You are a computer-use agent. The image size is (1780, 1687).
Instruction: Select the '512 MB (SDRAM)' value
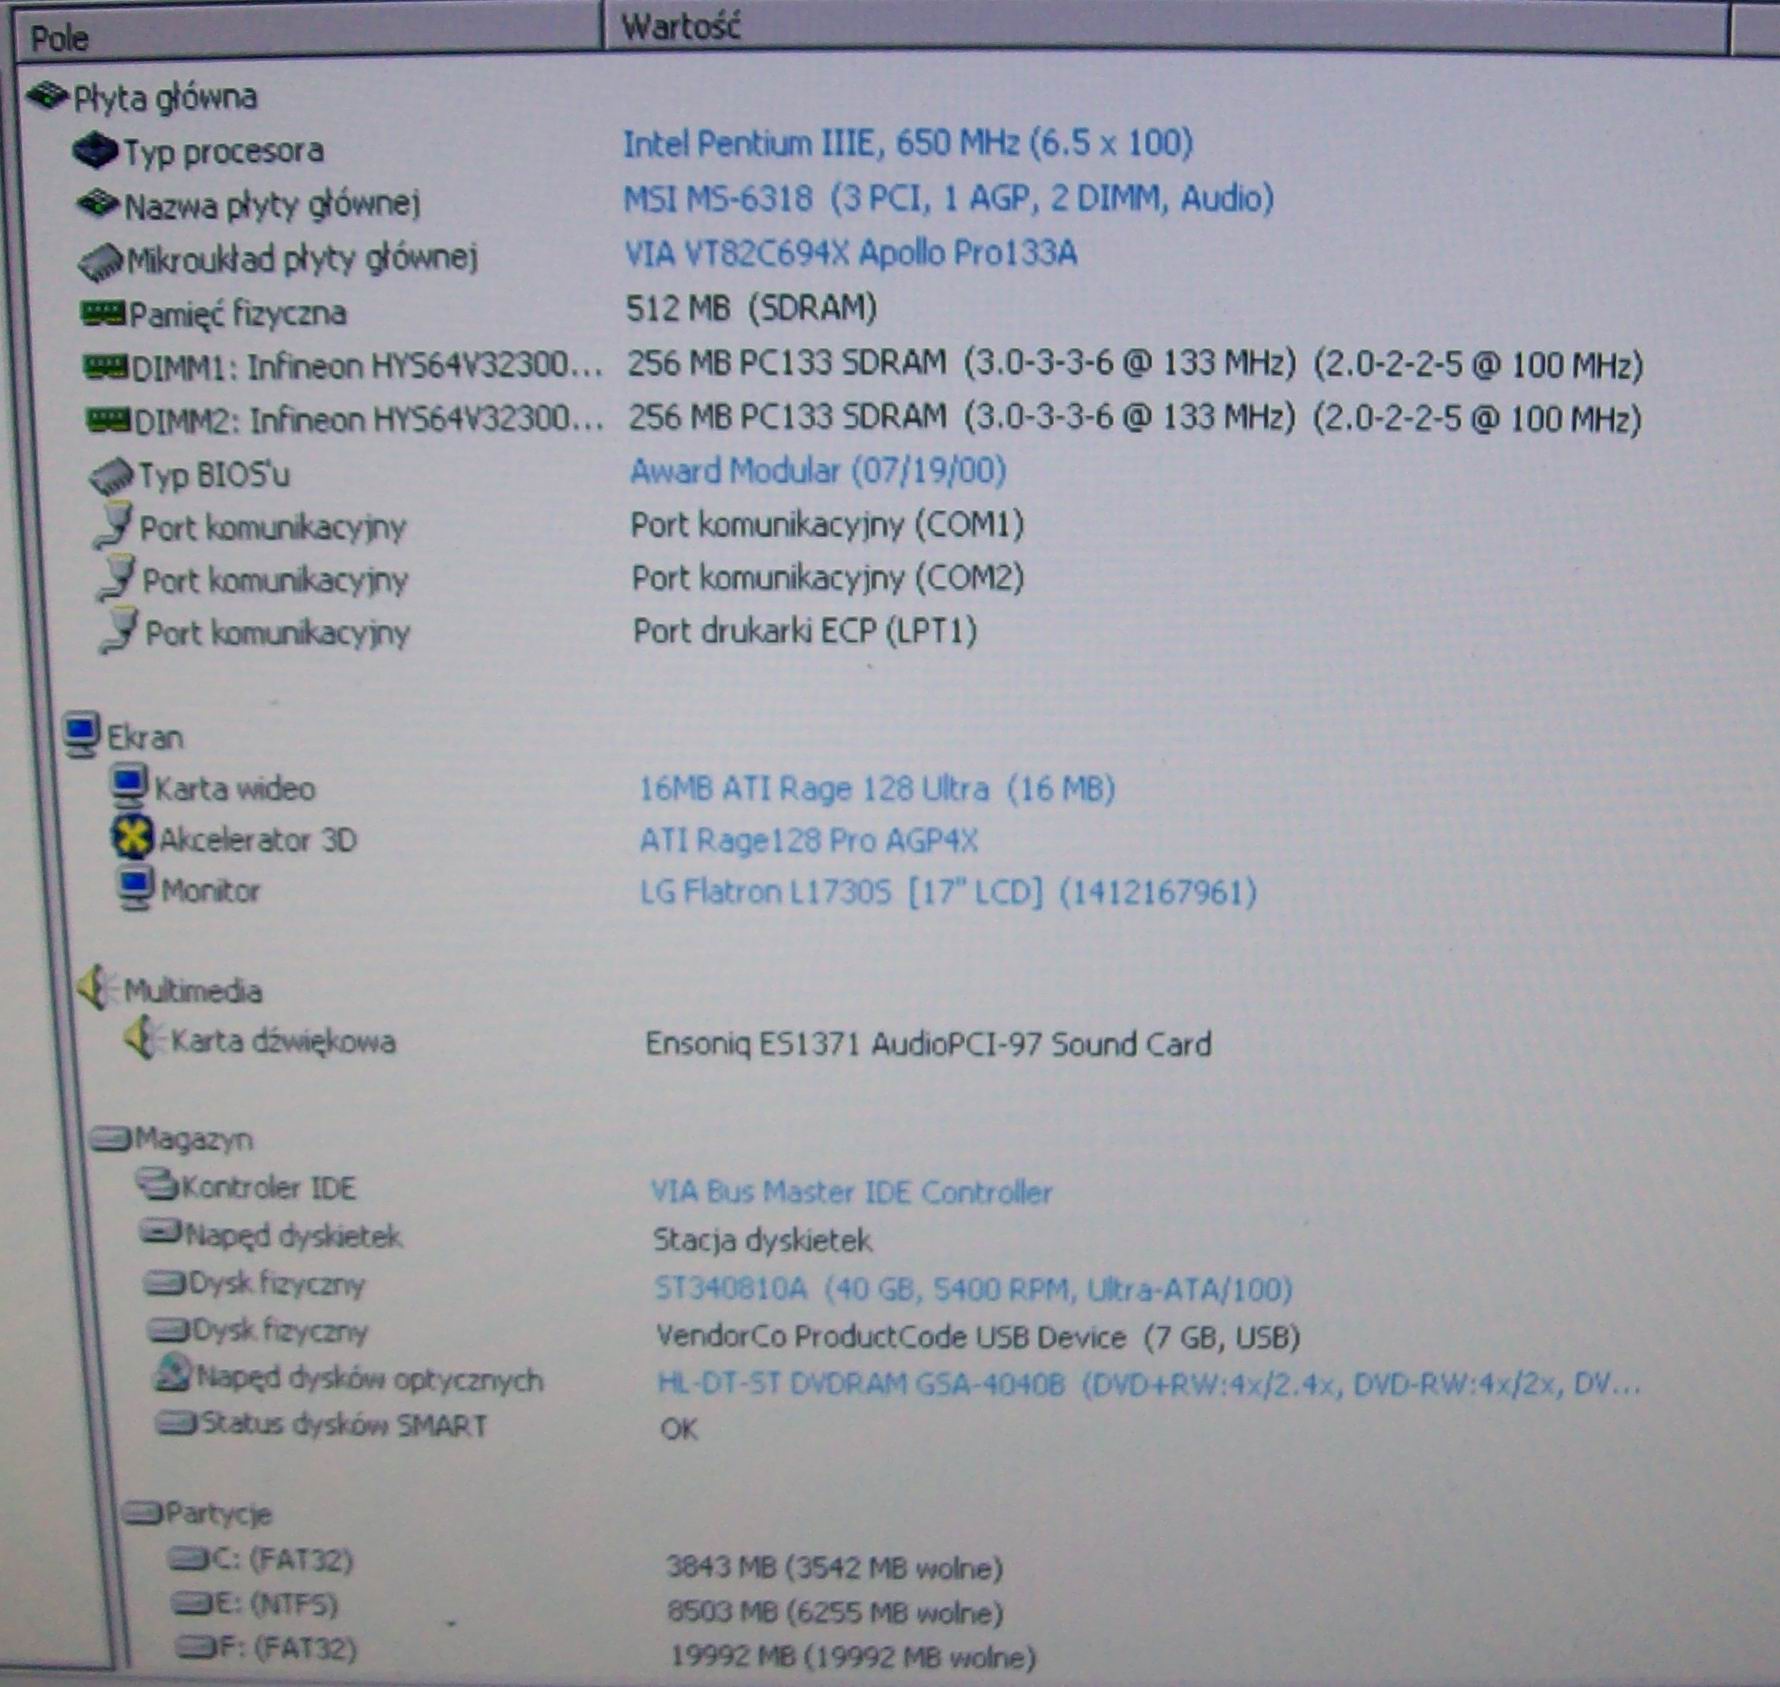751,308
